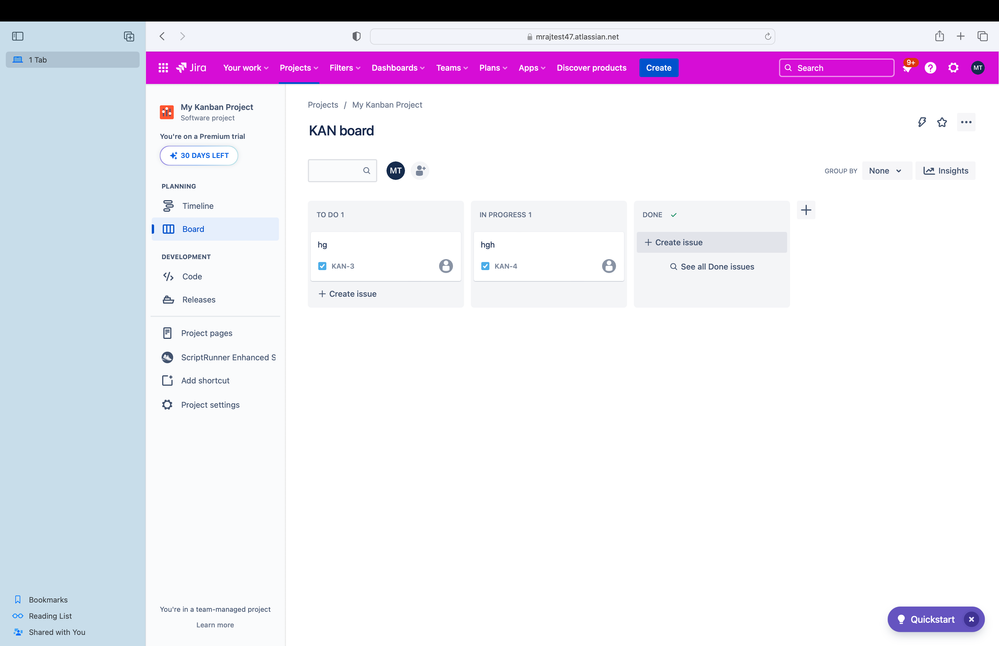Open the Insights button
Screen dimensions: 999x646
click(x=945, y=171)
